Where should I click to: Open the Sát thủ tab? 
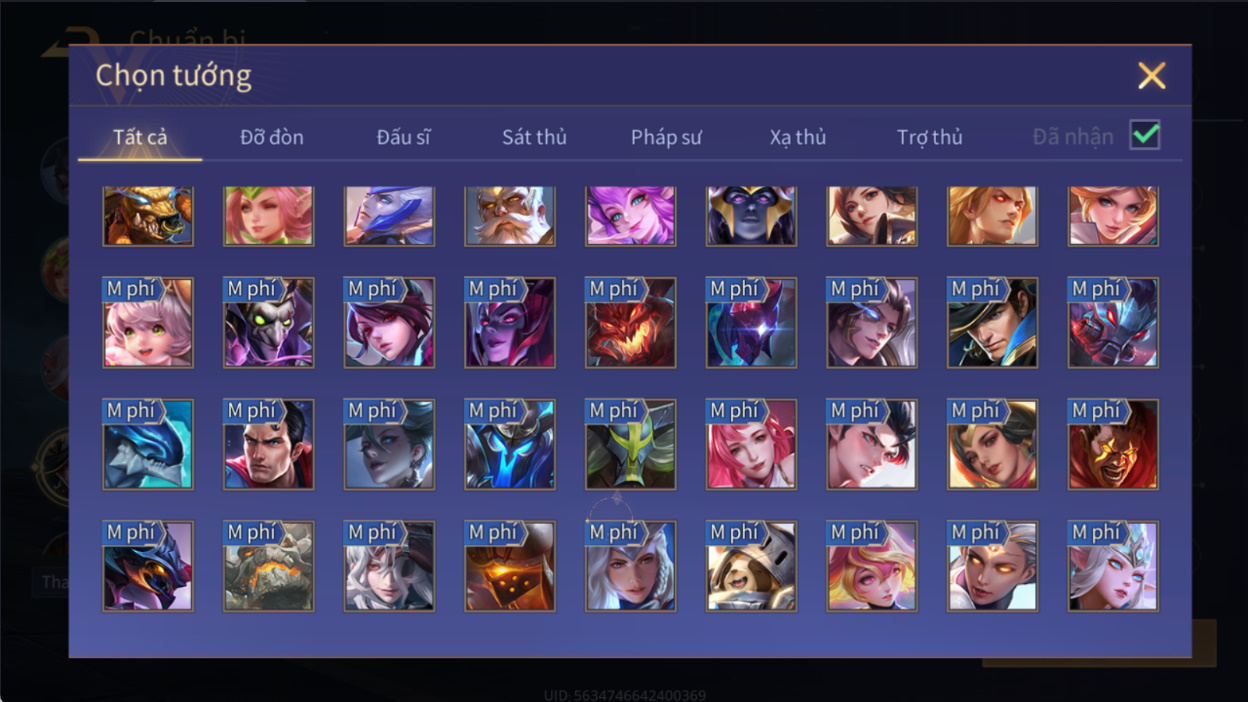click(534, 137)
